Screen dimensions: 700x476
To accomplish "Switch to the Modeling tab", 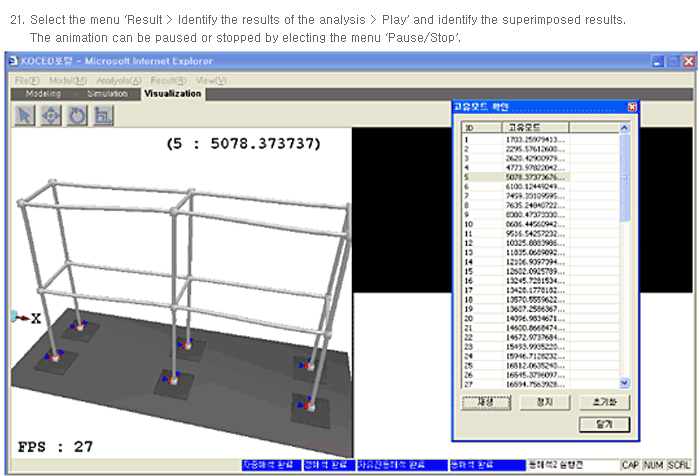I will tap(43, 94).
